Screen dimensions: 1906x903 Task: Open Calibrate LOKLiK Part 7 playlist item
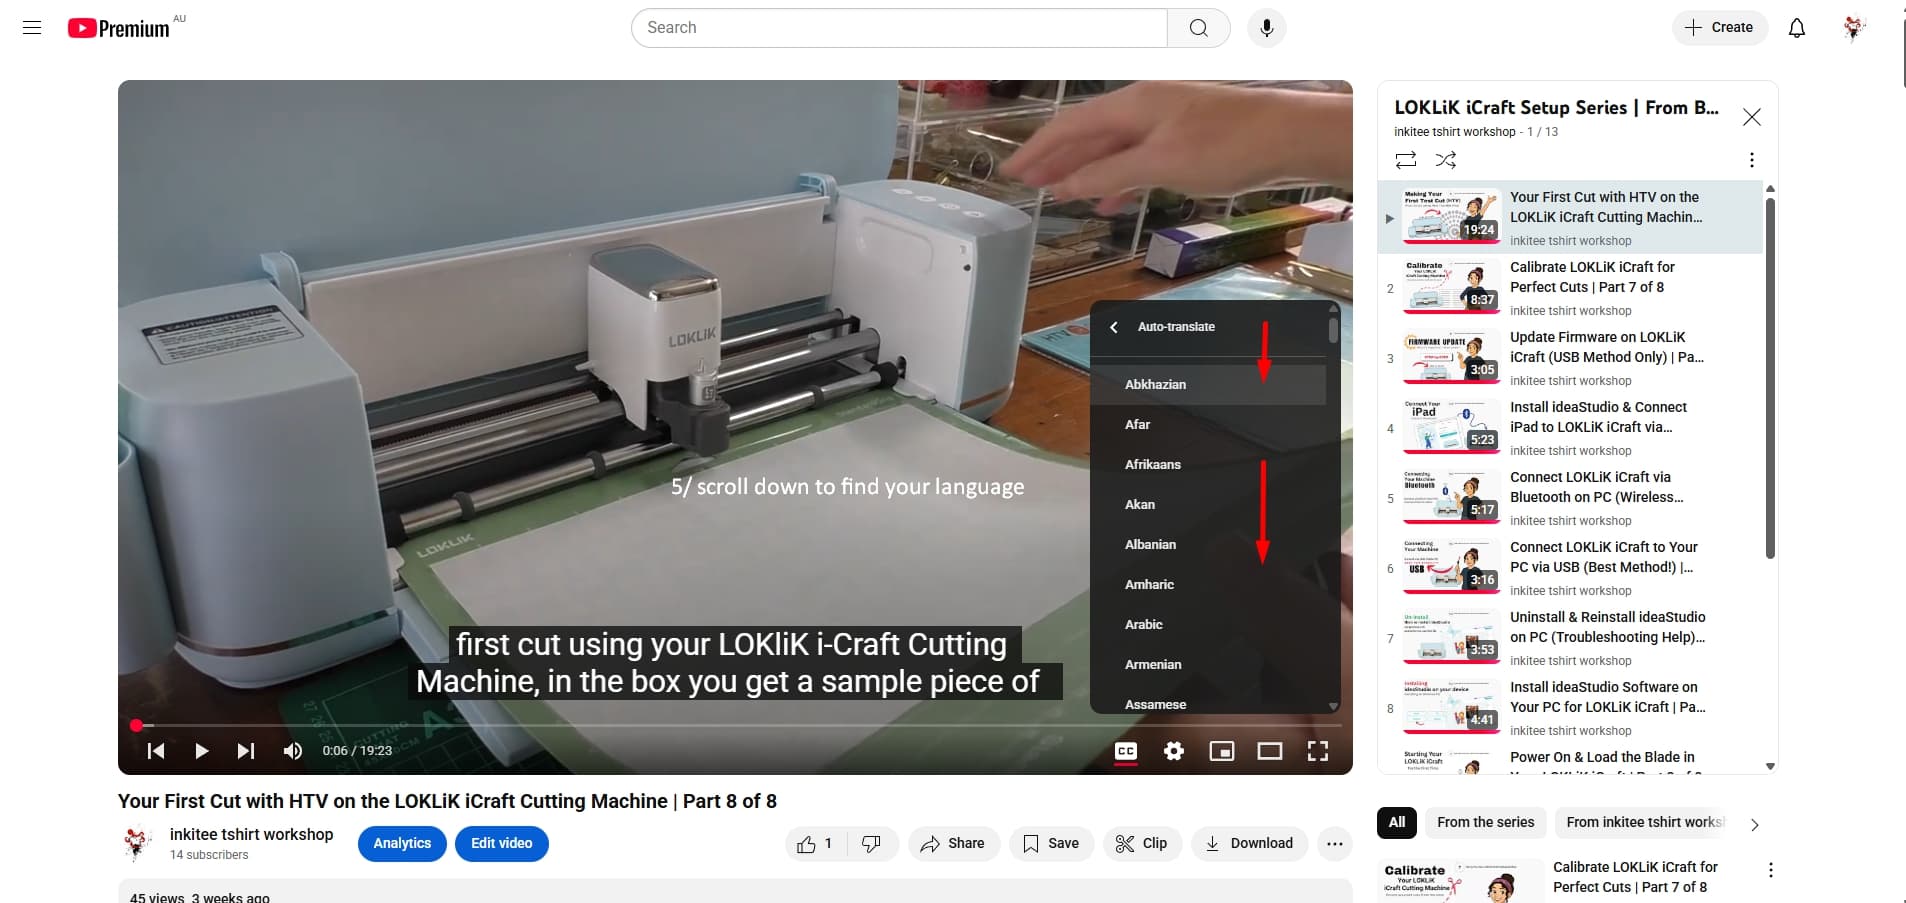coord(1570,289)
